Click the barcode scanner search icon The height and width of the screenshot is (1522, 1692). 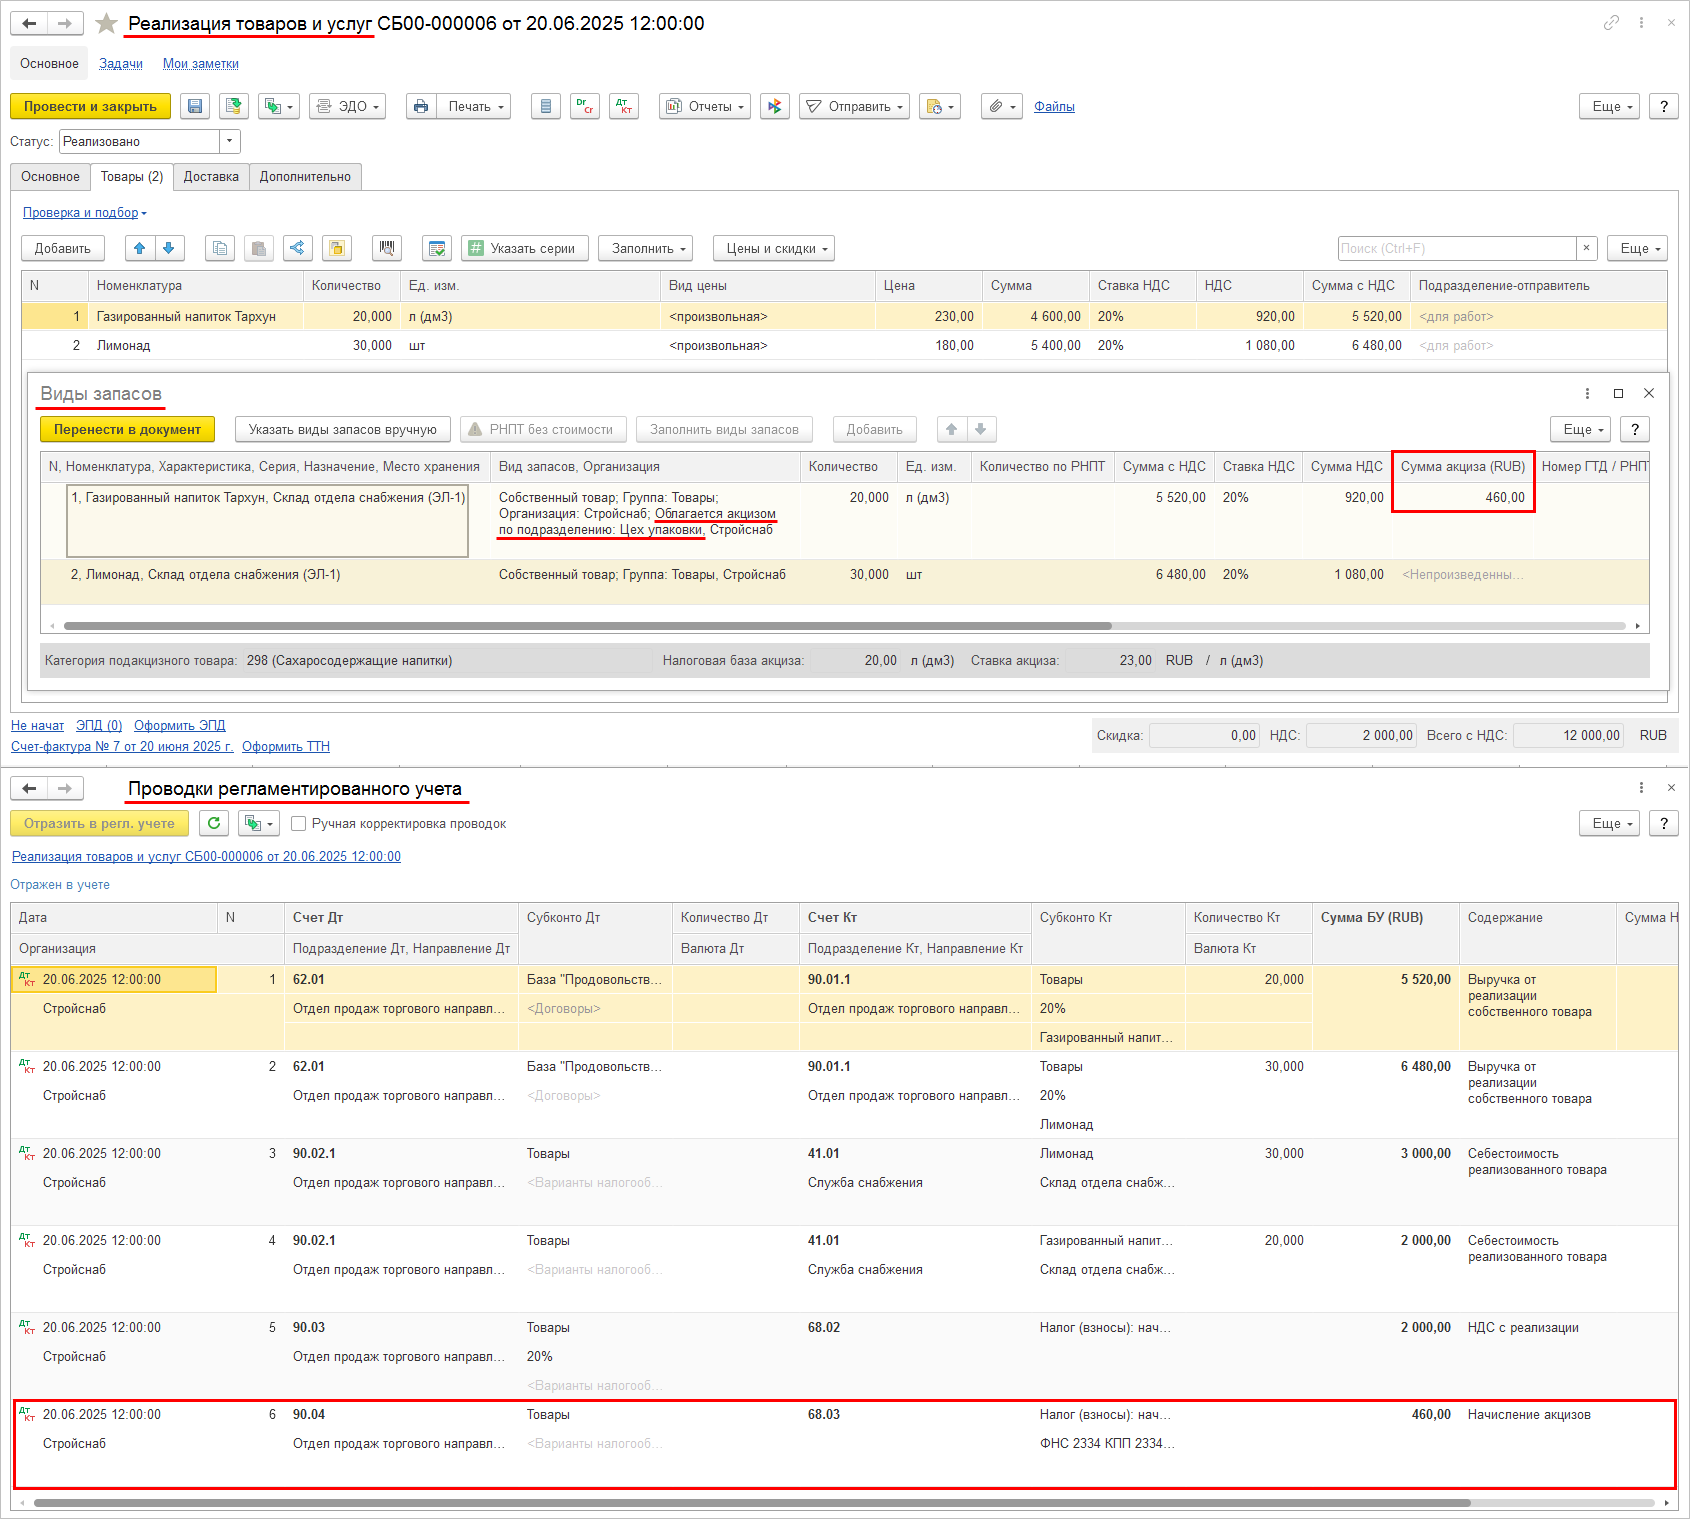point(386,248)
